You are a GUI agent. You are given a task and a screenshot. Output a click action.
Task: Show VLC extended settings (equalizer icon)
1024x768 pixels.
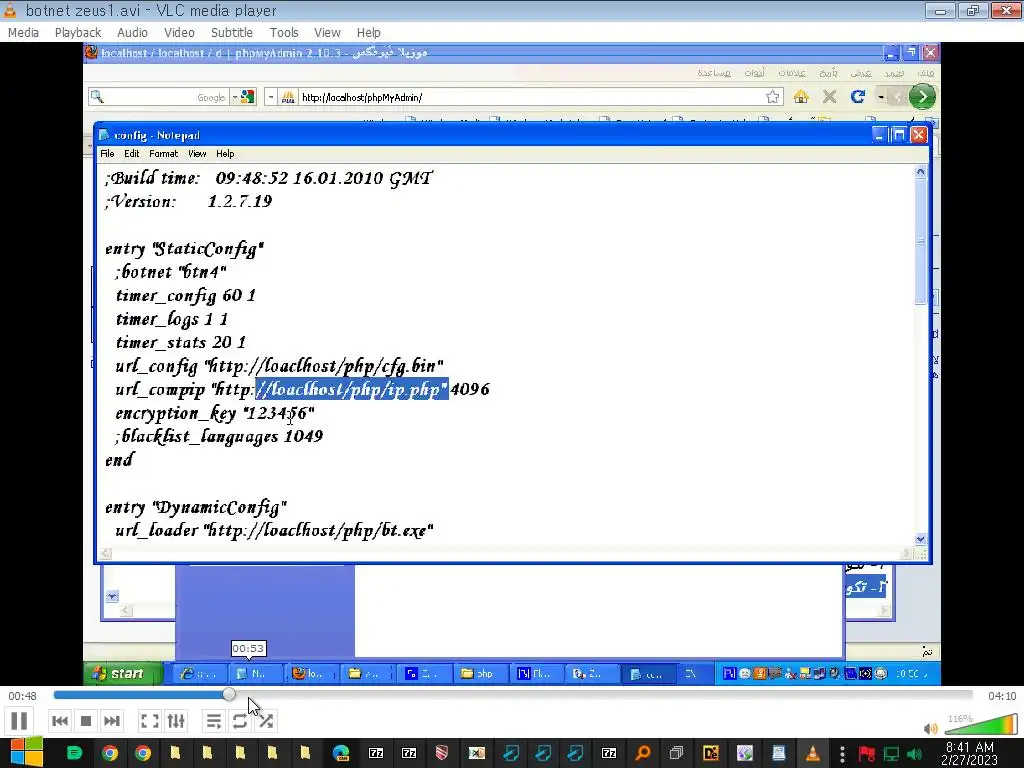pos(176,721)
